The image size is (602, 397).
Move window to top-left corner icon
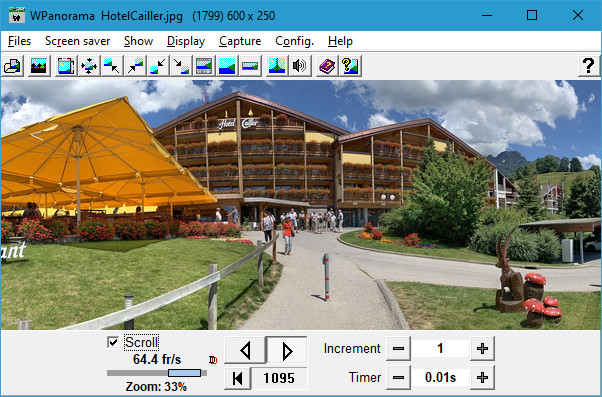click(x=112, y=66)
